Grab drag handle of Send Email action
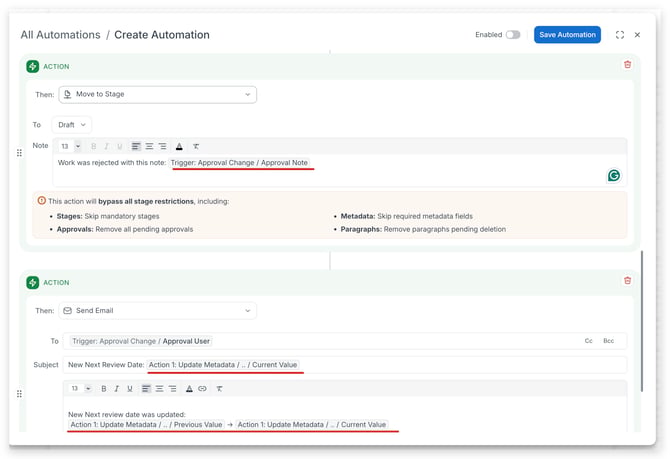This screenshot has width=670, height=459. point(19,394)
